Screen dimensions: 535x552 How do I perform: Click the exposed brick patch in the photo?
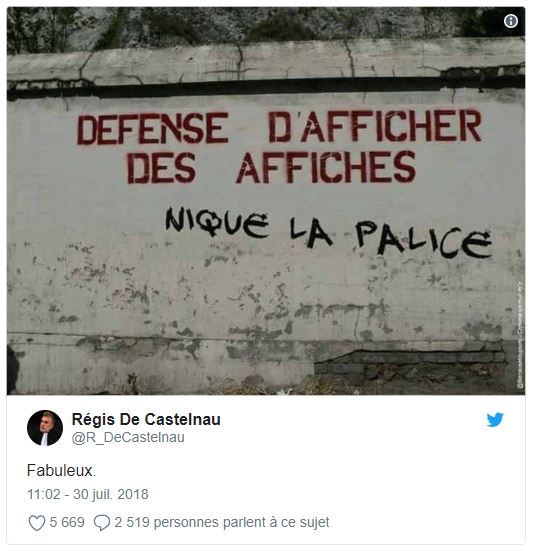tap(410, 370)
